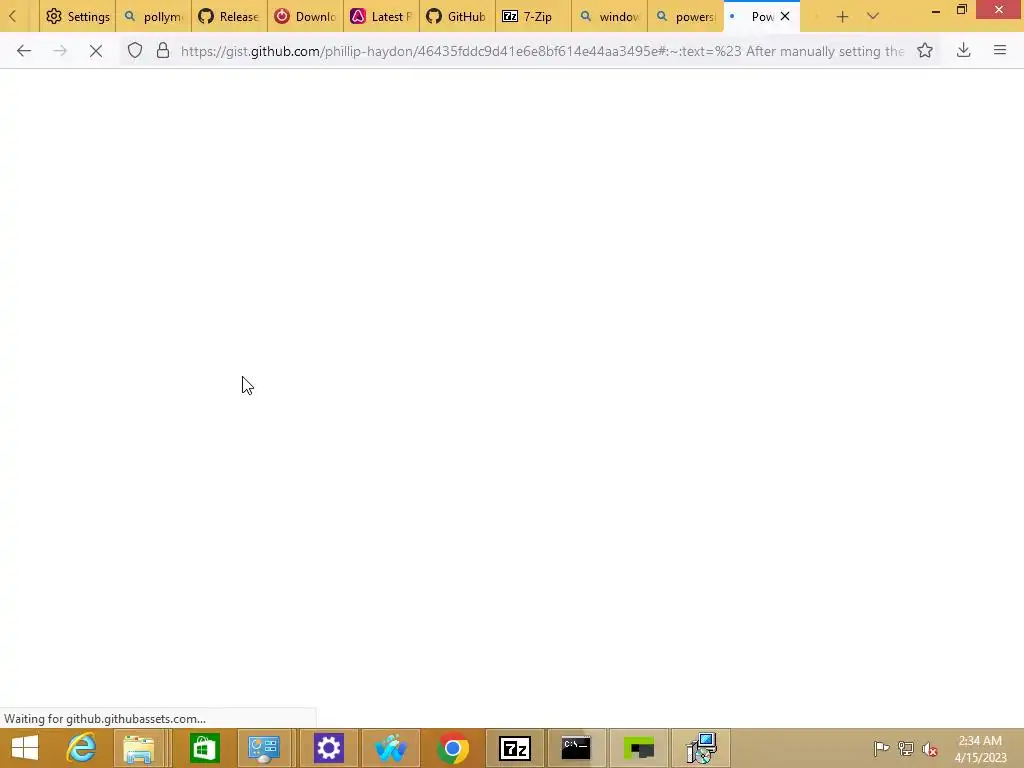Image resolution: width=1024 pixels, height=768 pixels.
Task: Switch to the Downlo tab
Action: pyautogui.click(x=306, y=16)
